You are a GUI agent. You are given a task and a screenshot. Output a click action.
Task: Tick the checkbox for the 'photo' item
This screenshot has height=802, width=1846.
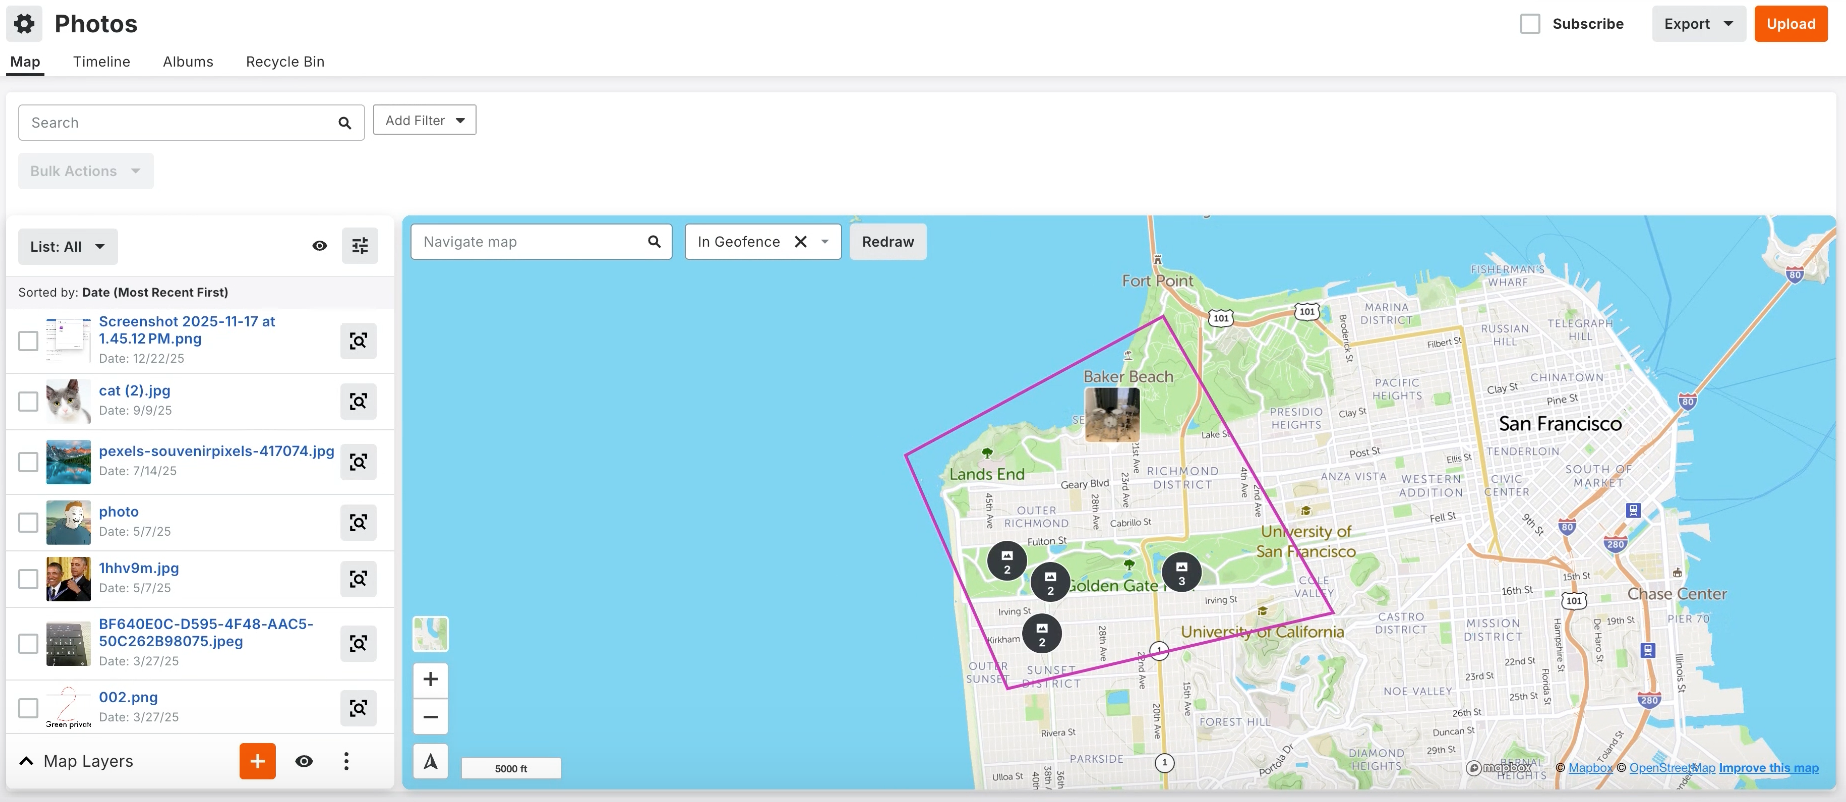click(x=28, y=523)
